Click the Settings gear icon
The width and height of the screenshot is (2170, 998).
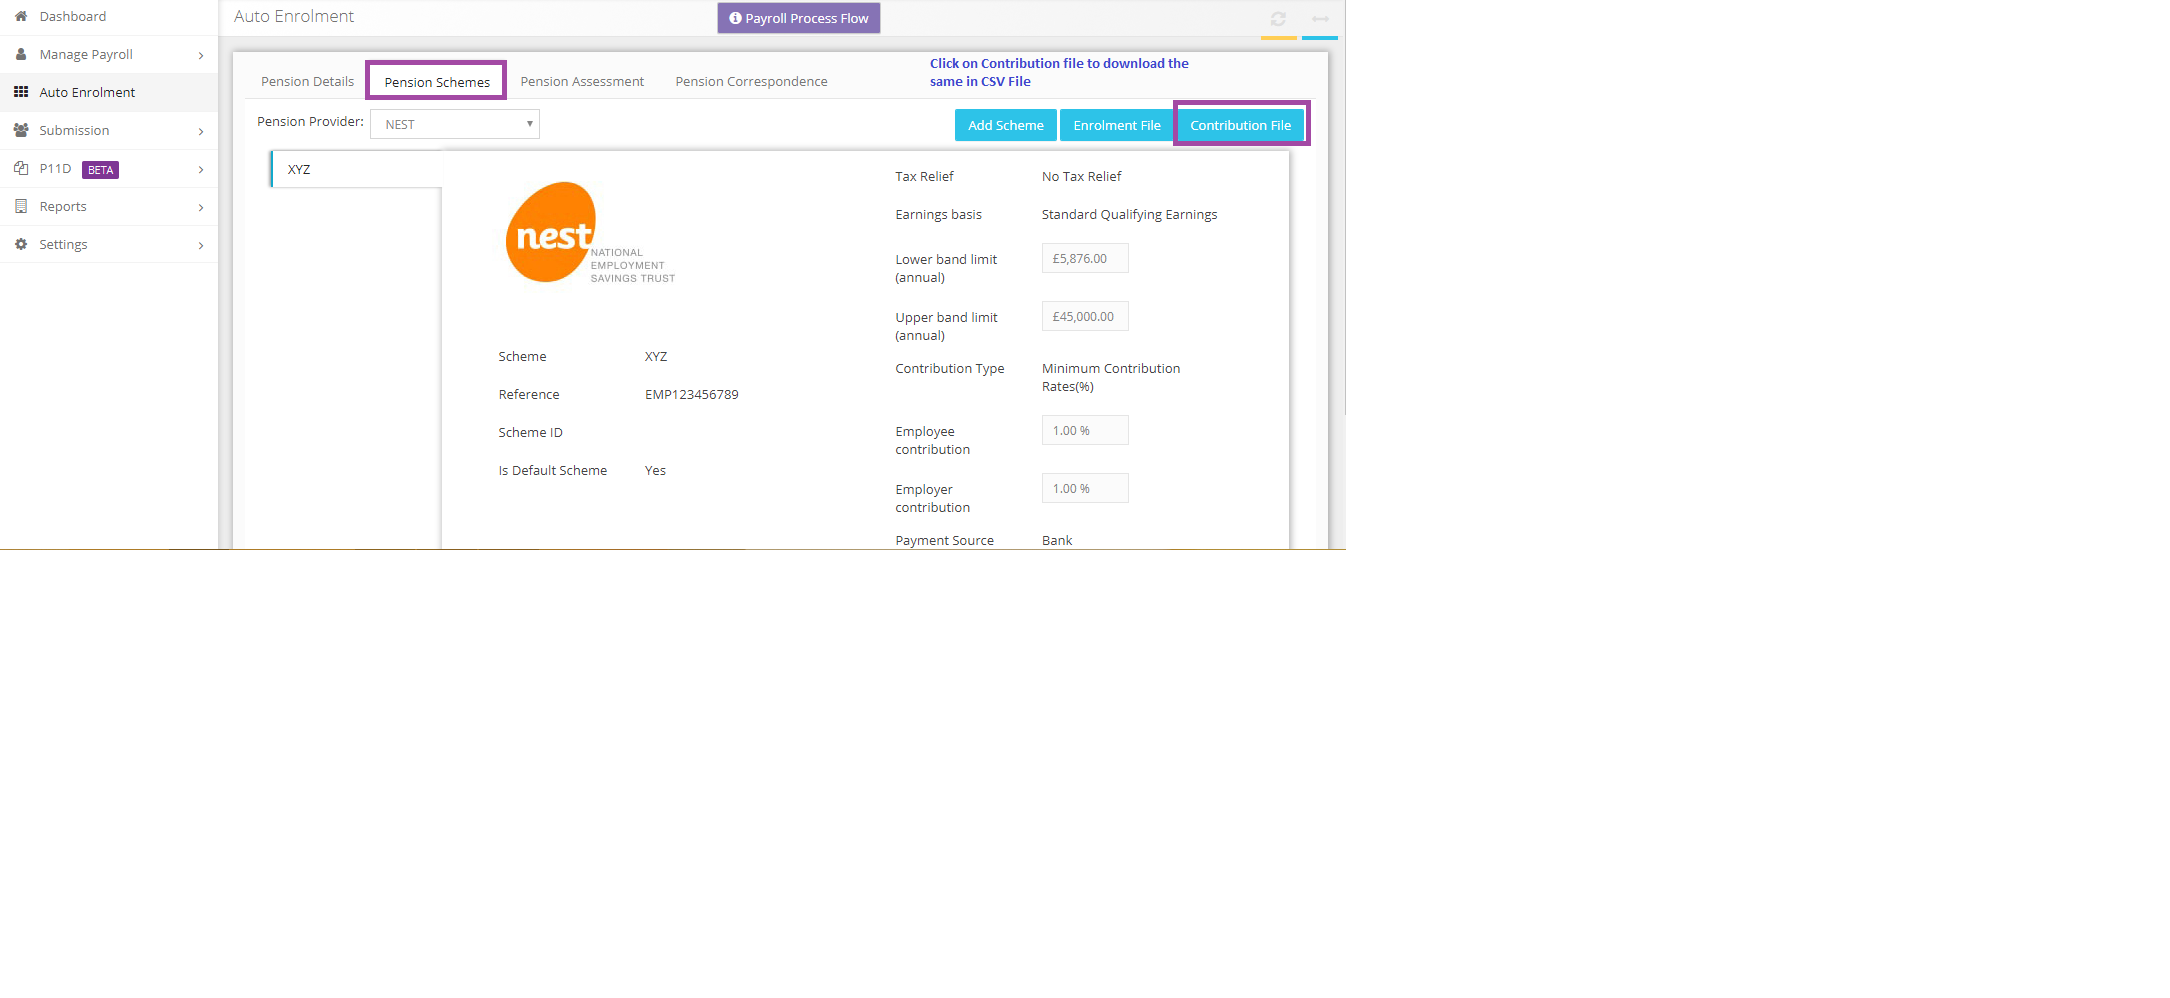21,244
